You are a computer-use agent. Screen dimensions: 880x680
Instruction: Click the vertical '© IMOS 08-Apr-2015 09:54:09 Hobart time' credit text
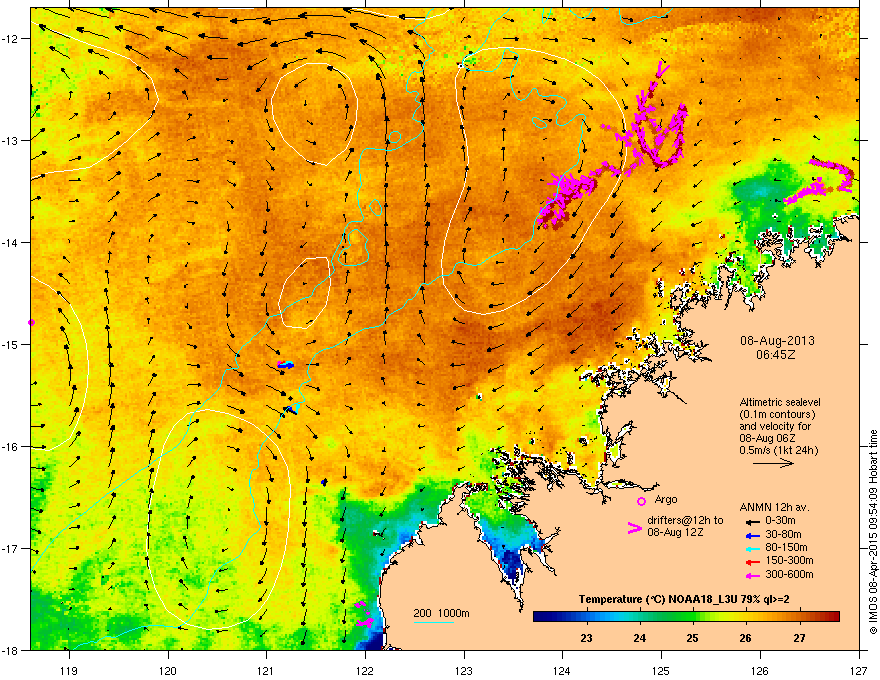pyautogui.click(x=873, y=532)
